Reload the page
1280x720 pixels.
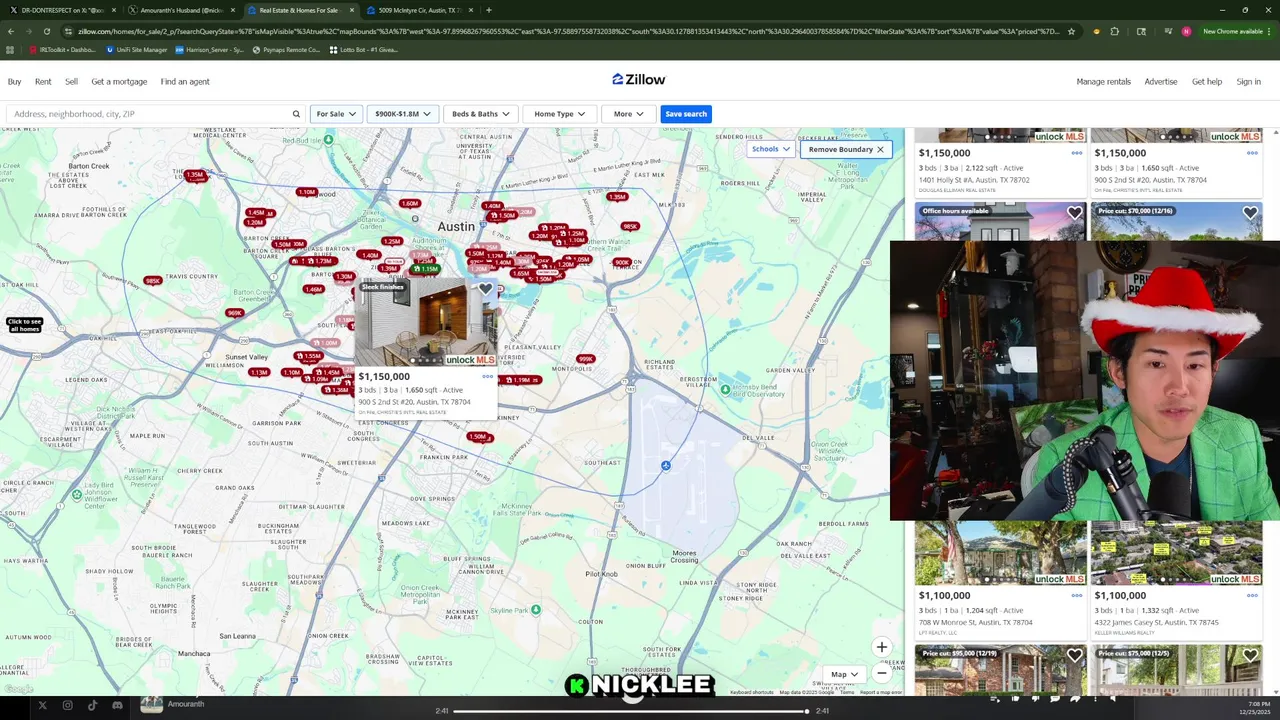pos(49,31)
